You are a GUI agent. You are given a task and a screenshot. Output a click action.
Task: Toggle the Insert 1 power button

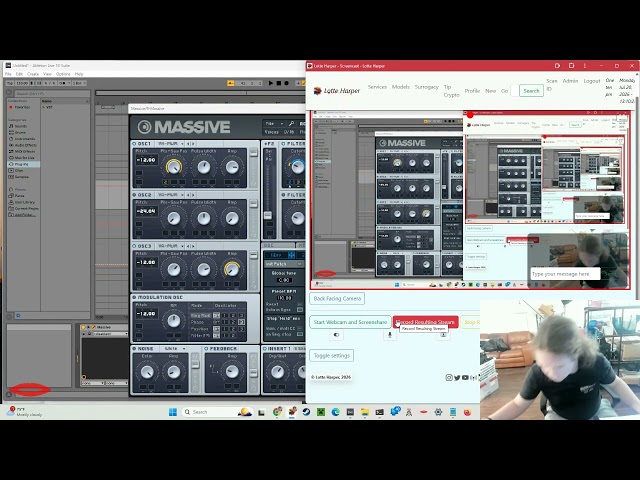(x=265, y=349)
